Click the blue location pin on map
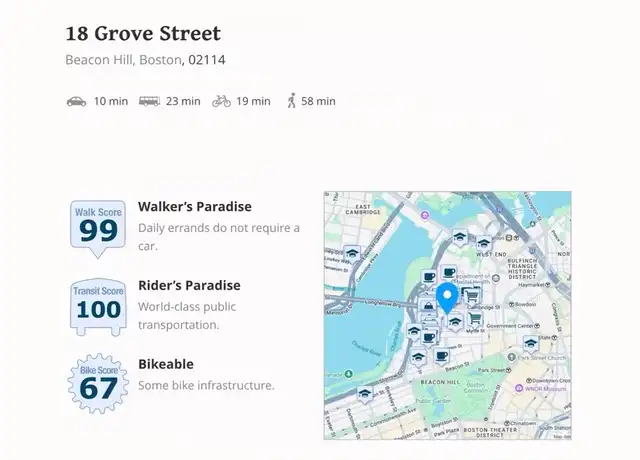Viewport: 640px width, 460px height. [x=447, y=298]
